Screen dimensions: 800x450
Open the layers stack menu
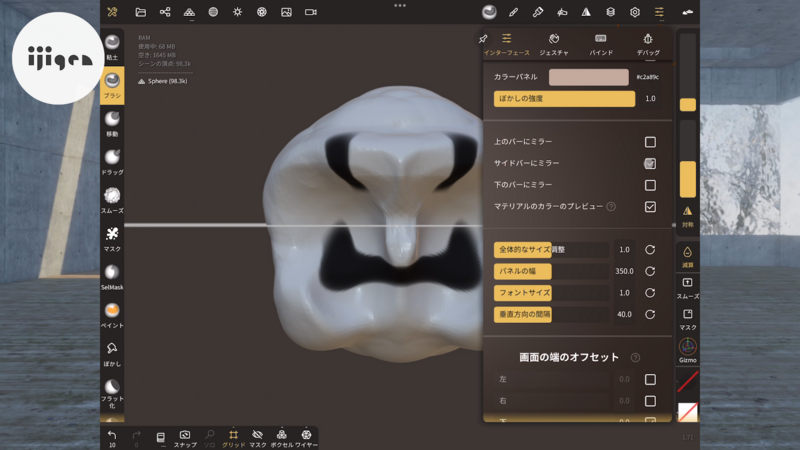[611, 12]
